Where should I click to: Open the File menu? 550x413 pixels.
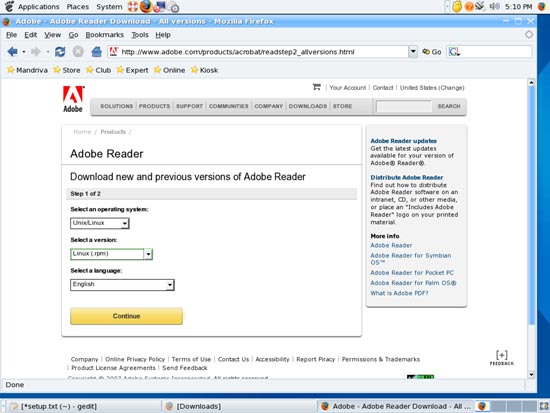coord(11,35)
